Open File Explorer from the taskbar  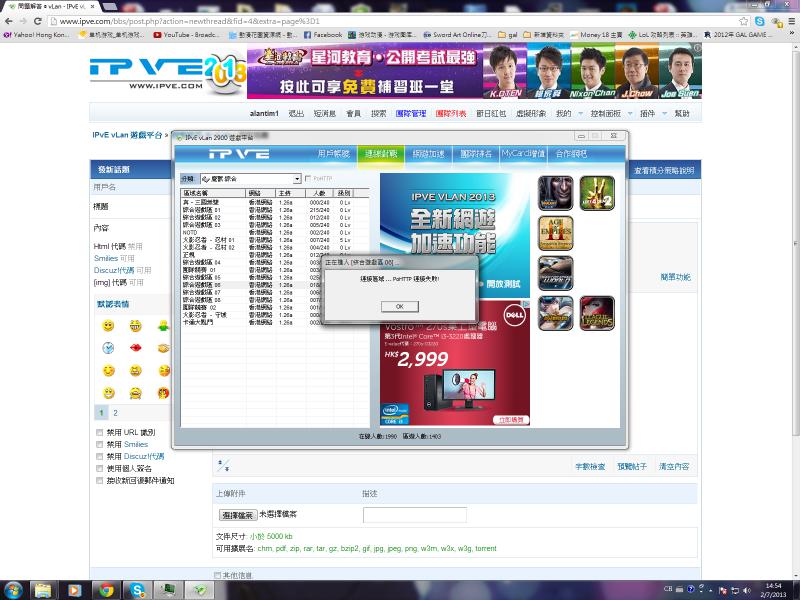(43, 590)
